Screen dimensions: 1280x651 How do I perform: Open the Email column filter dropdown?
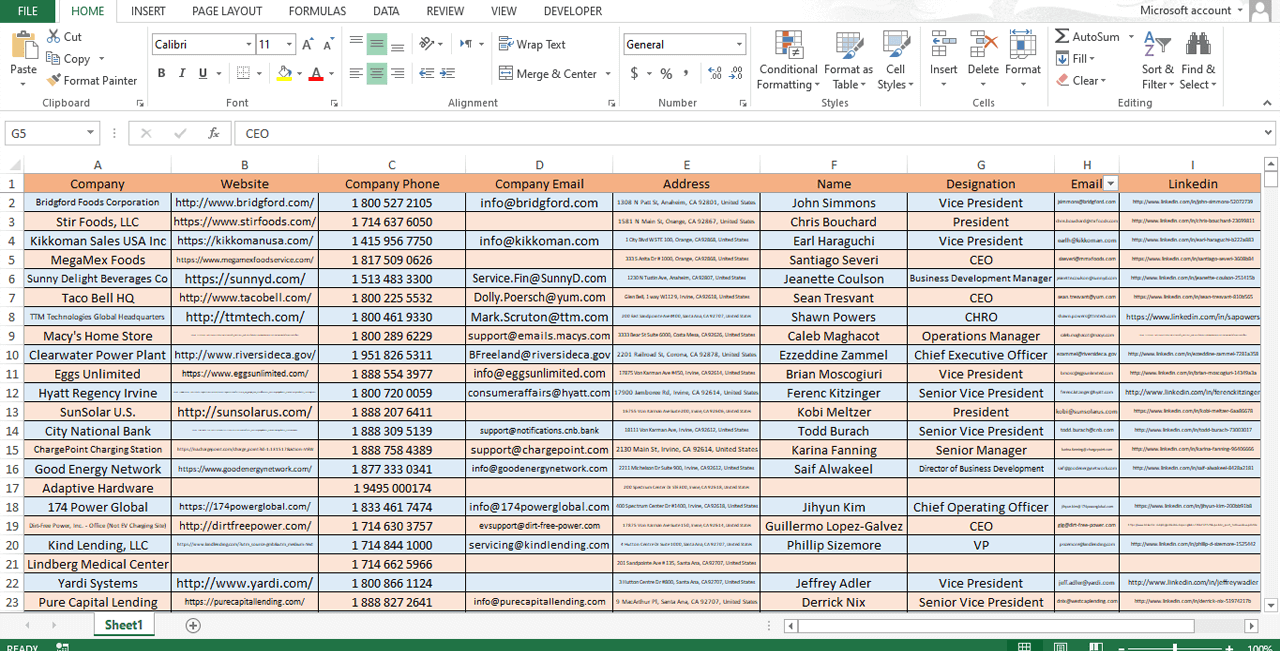1110,183
